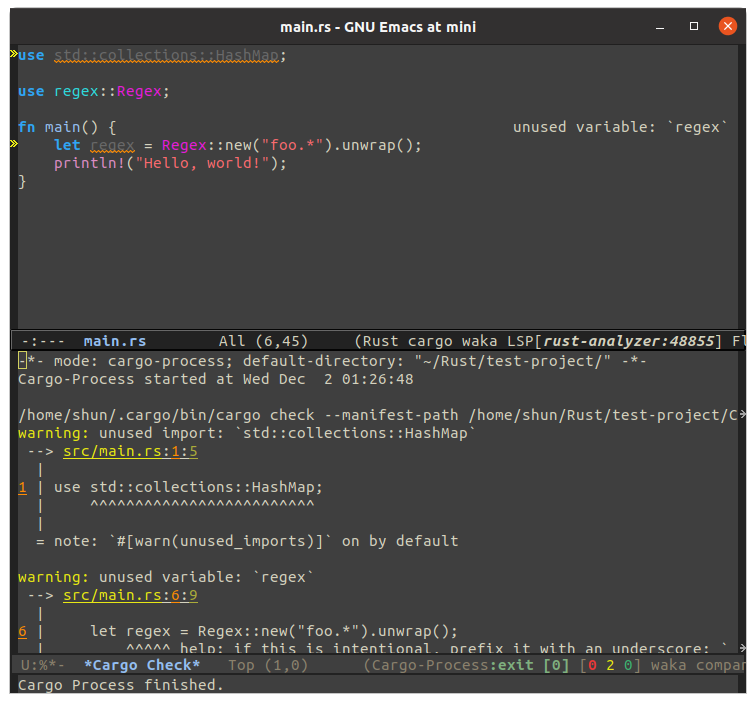Click the fringe warning marker beside 'use std::collections'
756x703 pixels.
point(14,54)
